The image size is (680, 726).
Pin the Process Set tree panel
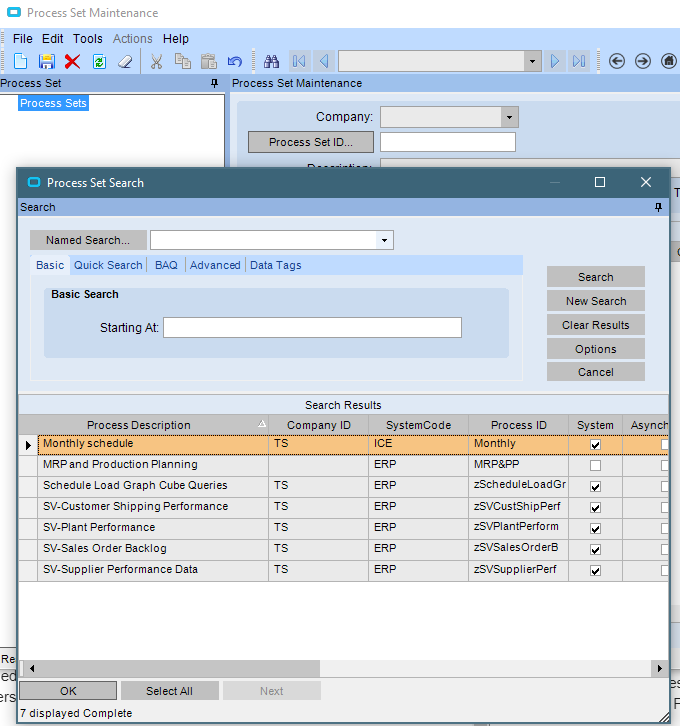(214, 83)
